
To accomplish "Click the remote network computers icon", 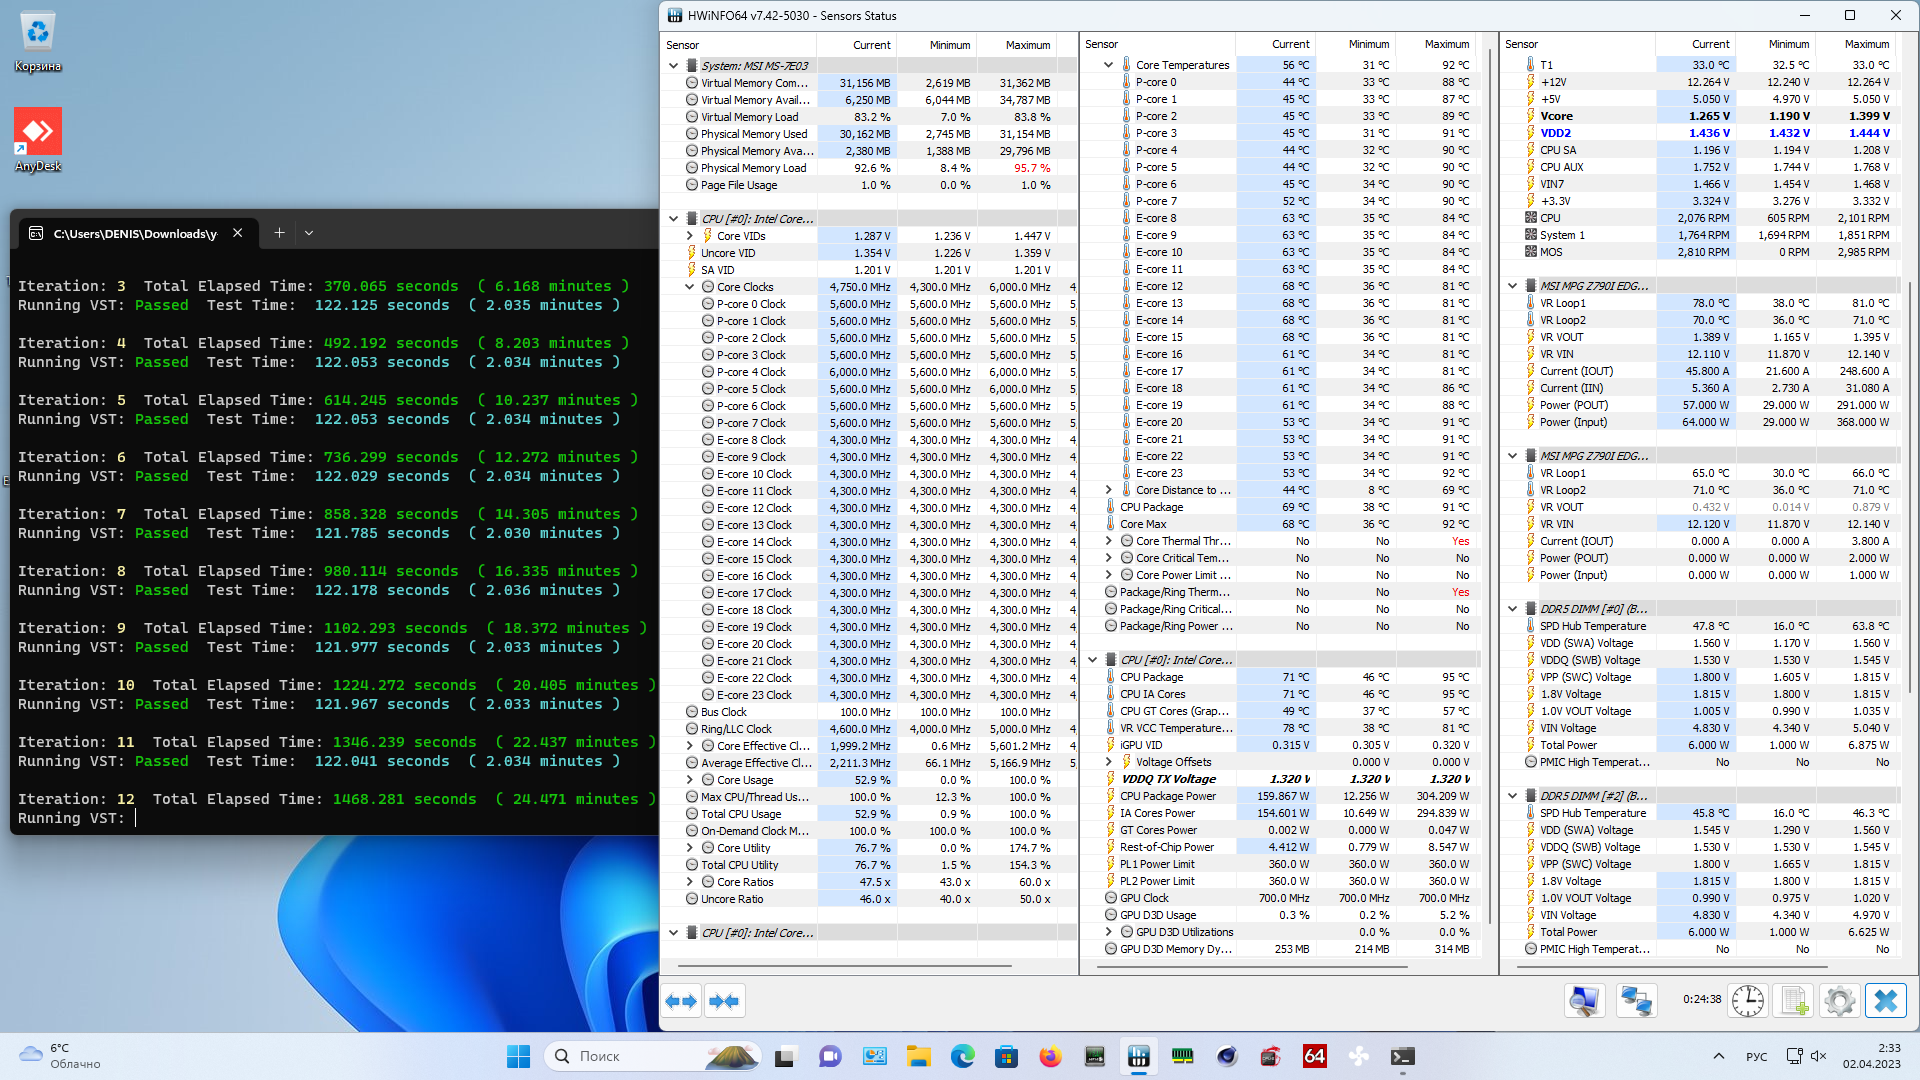I will click(1636, 1001).
